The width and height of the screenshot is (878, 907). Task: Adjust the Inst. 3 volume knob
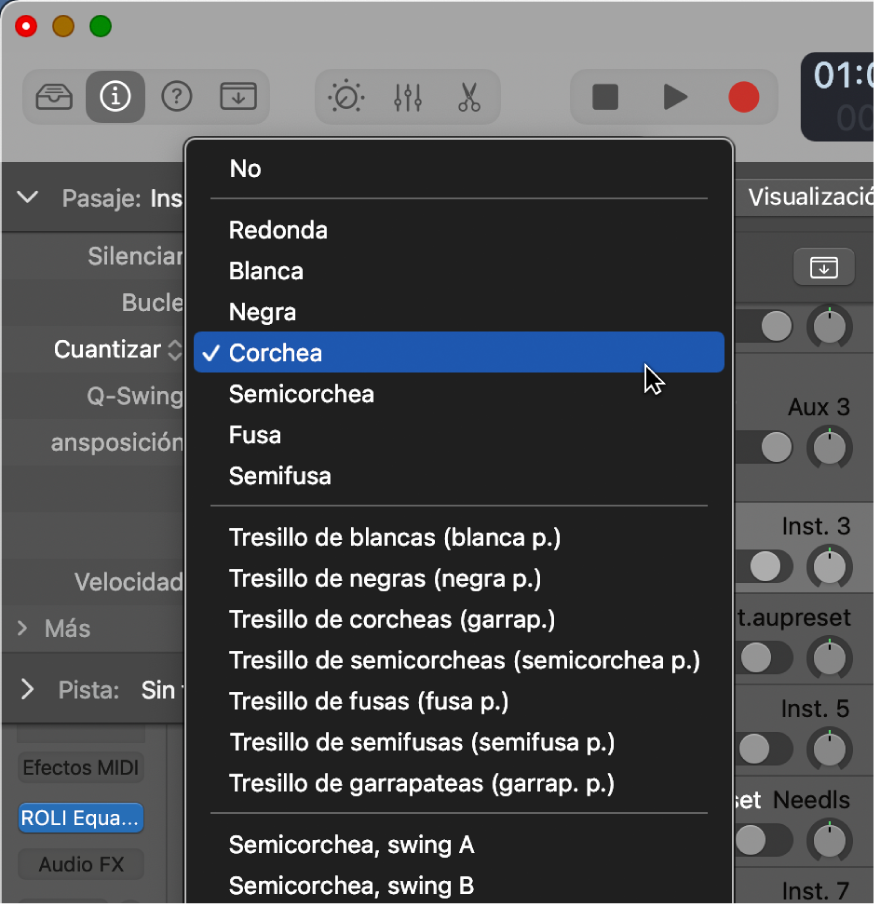coord(829,566)
